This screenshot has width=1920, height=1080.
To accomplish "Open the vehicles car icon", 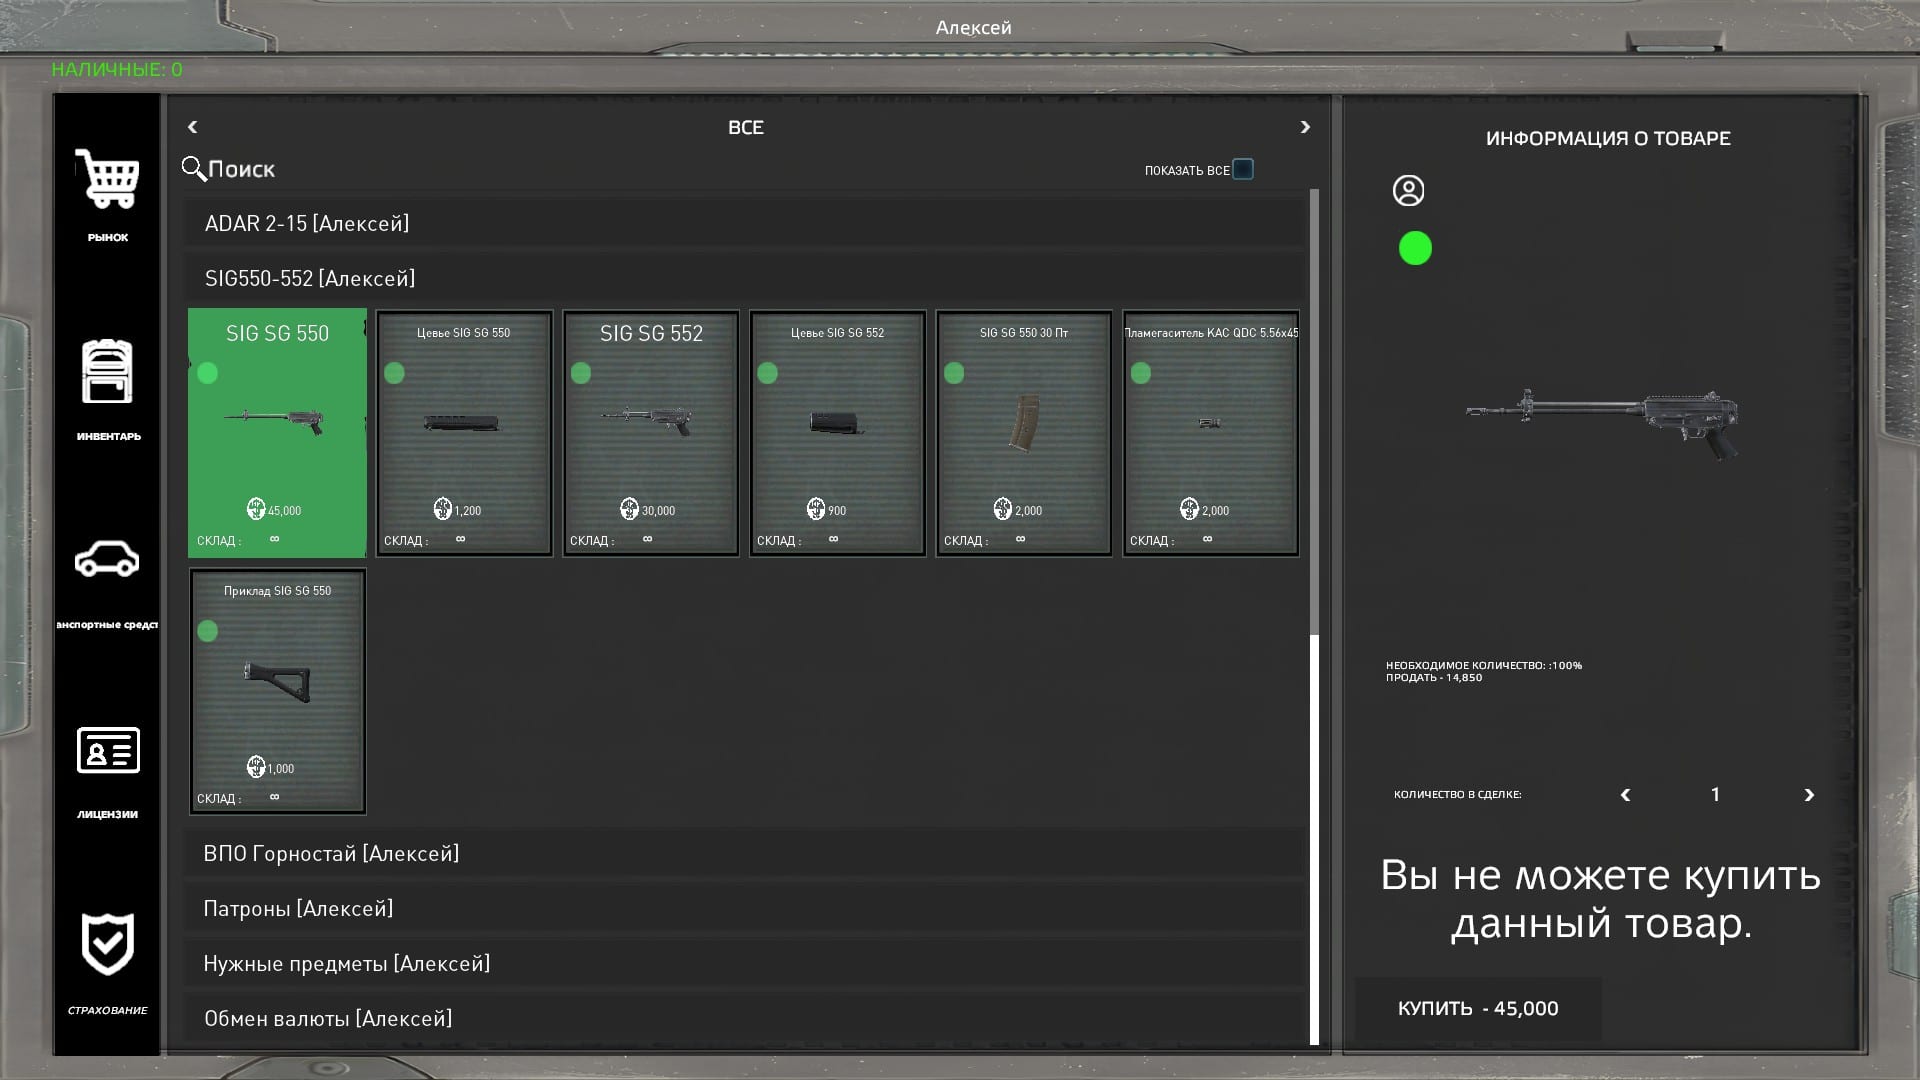I will pyautogui.click(x=107, y=559).
